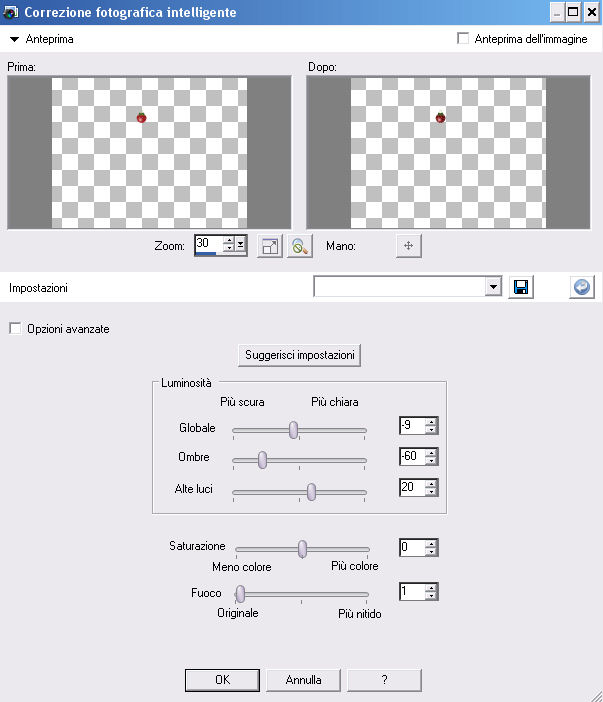Click the dialog title bar camera icon

pyautogui.click(x=10, y=12)
